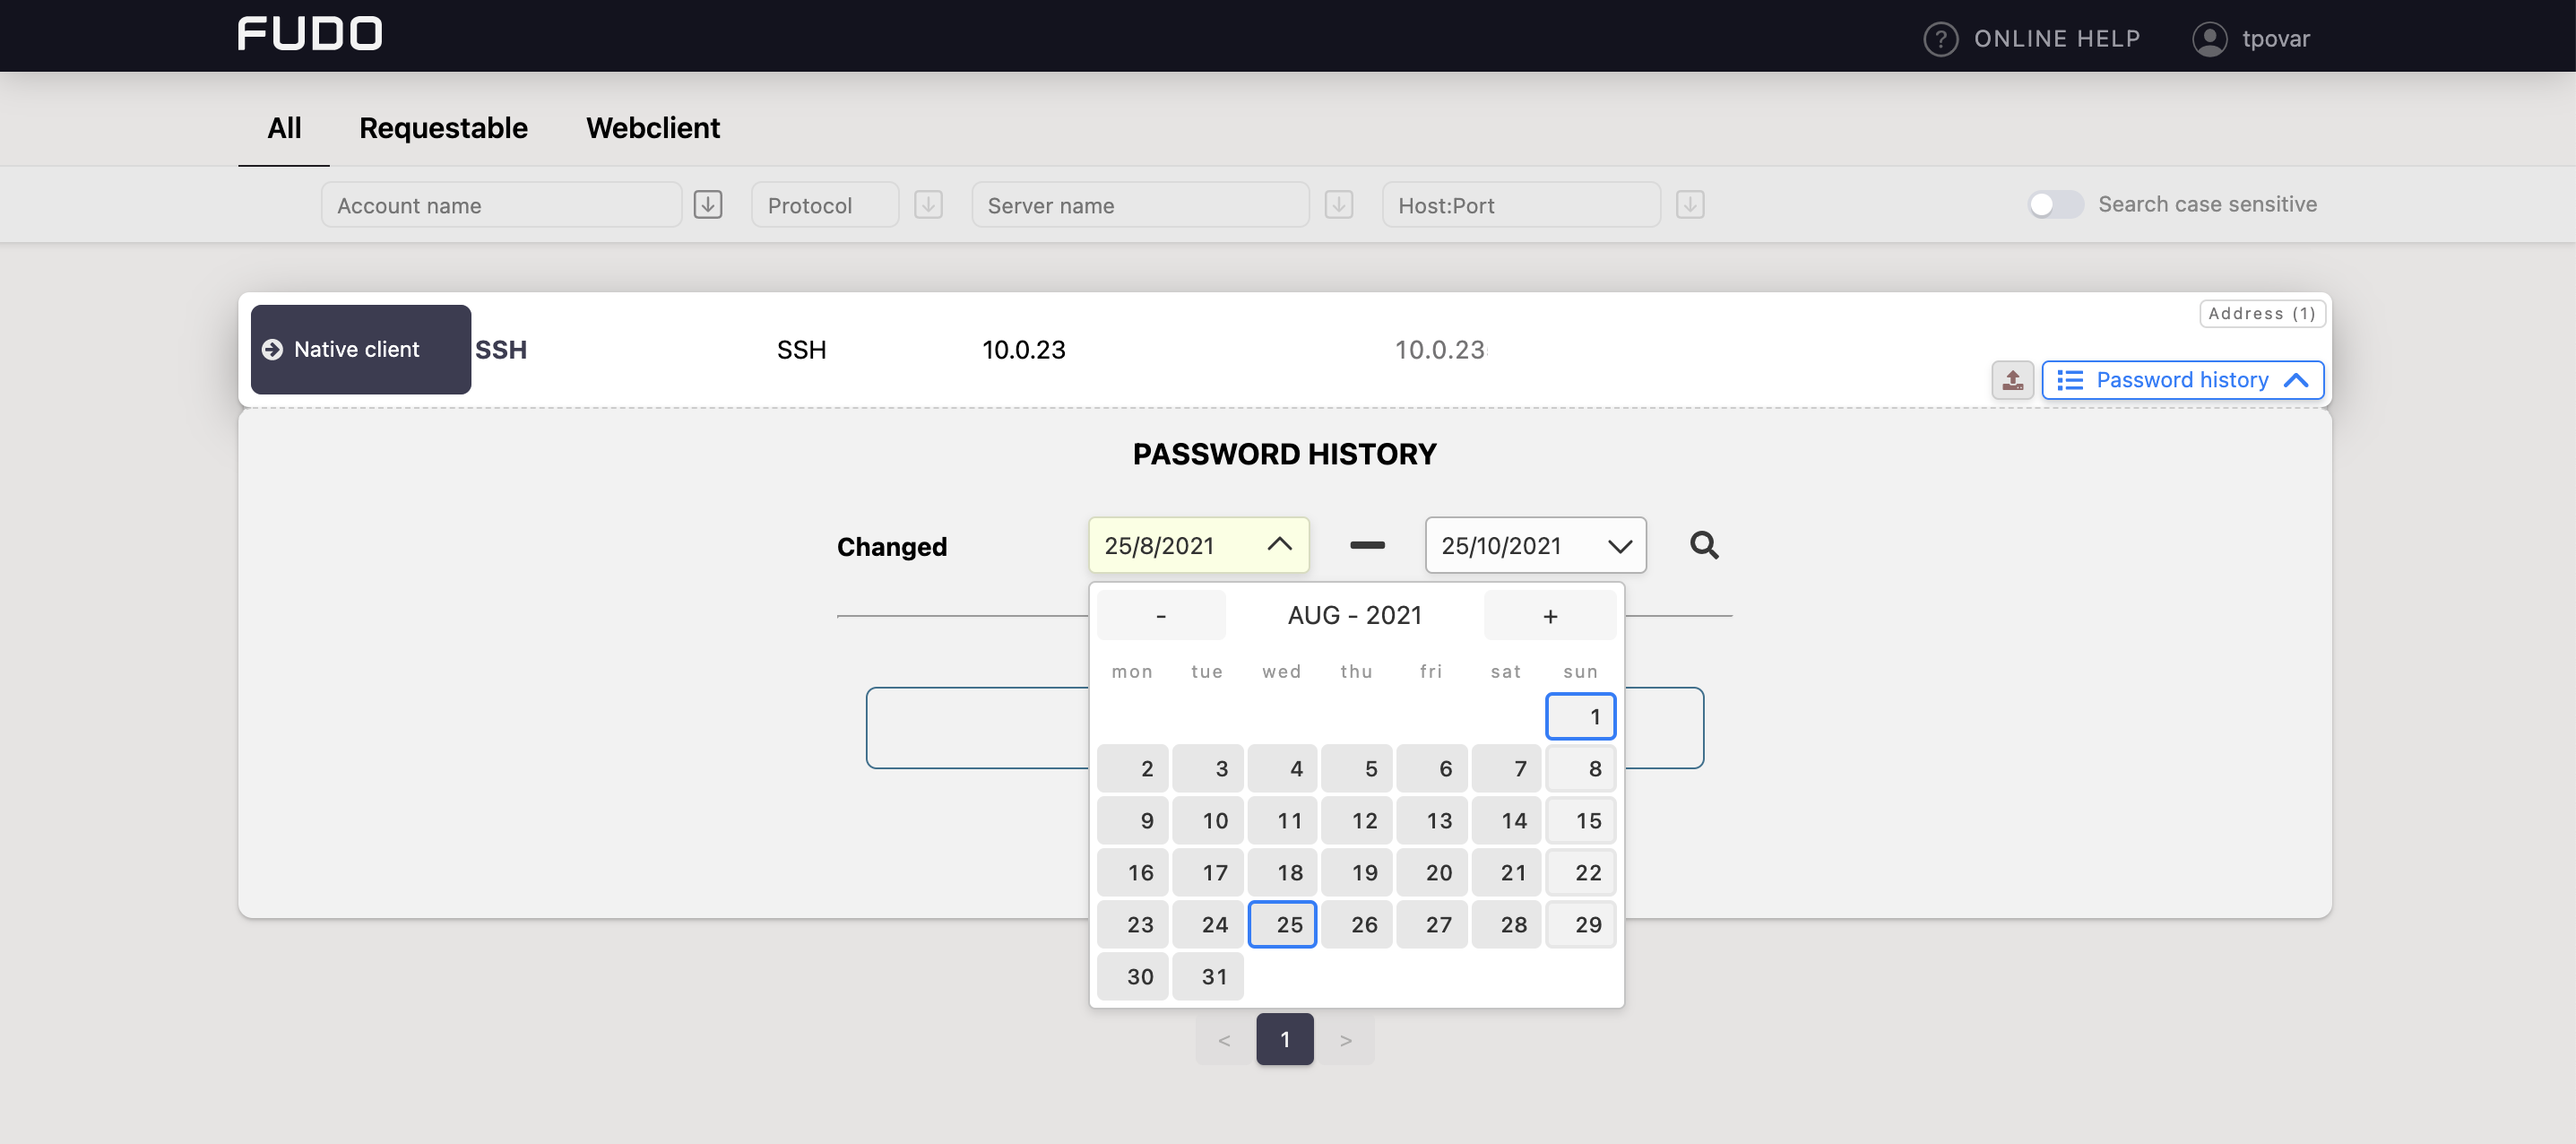Click the bold SSH account name
This screenshot has width=2576, height=1144.
501,349
